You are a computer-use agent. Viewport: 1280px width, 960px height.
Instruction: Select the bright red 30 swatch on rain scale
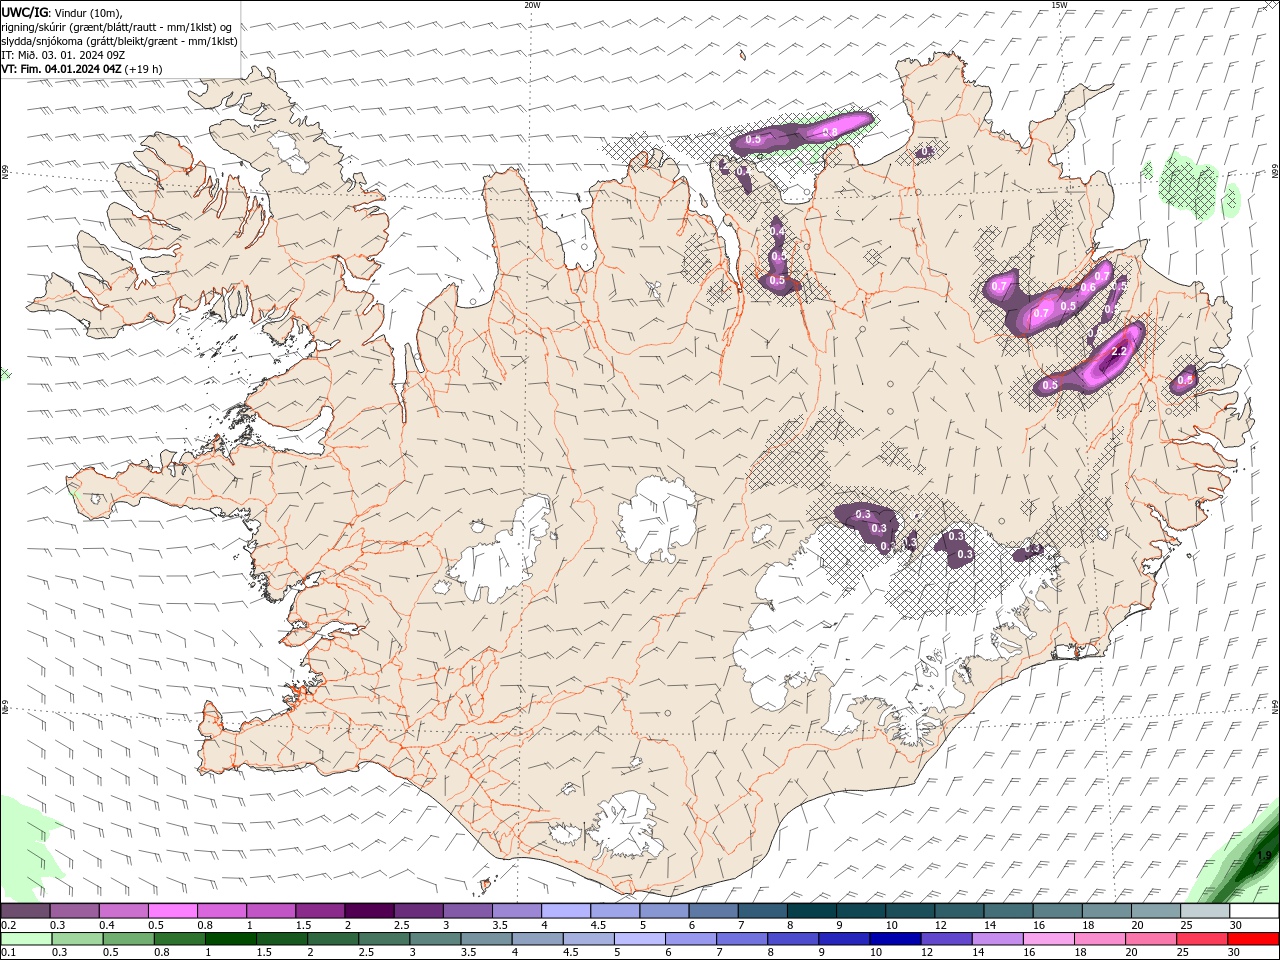(x=1253, y=938)
